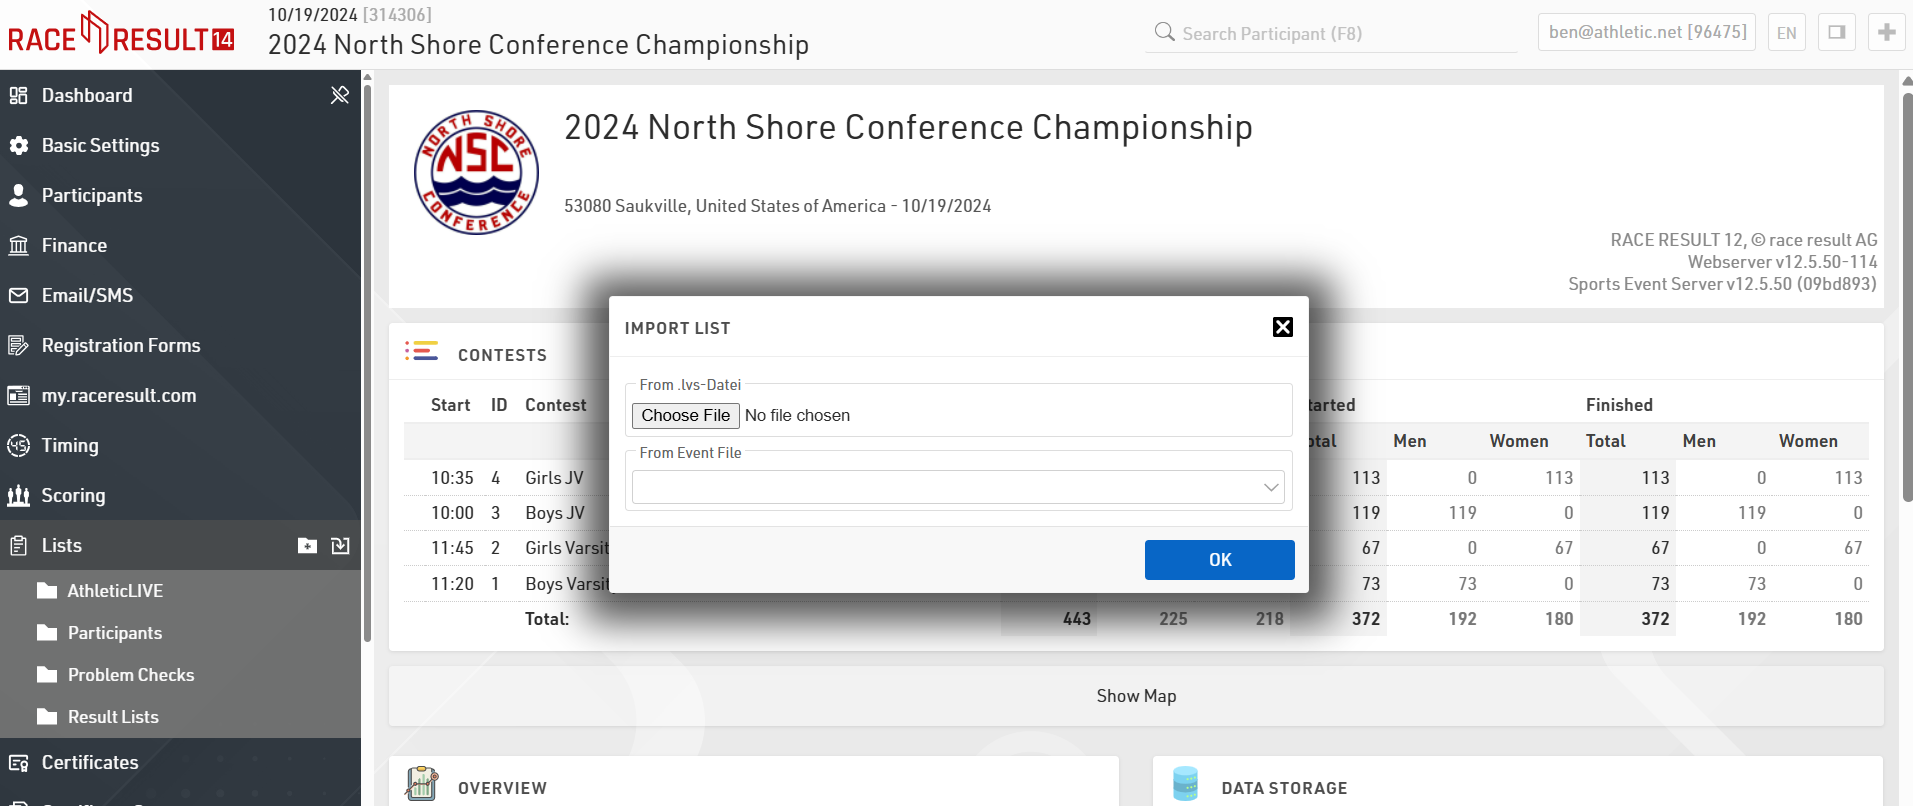The height and width of the screenshot is (806, 1913).
Task: Open the EN language selector
Action: pos(1786,32)
